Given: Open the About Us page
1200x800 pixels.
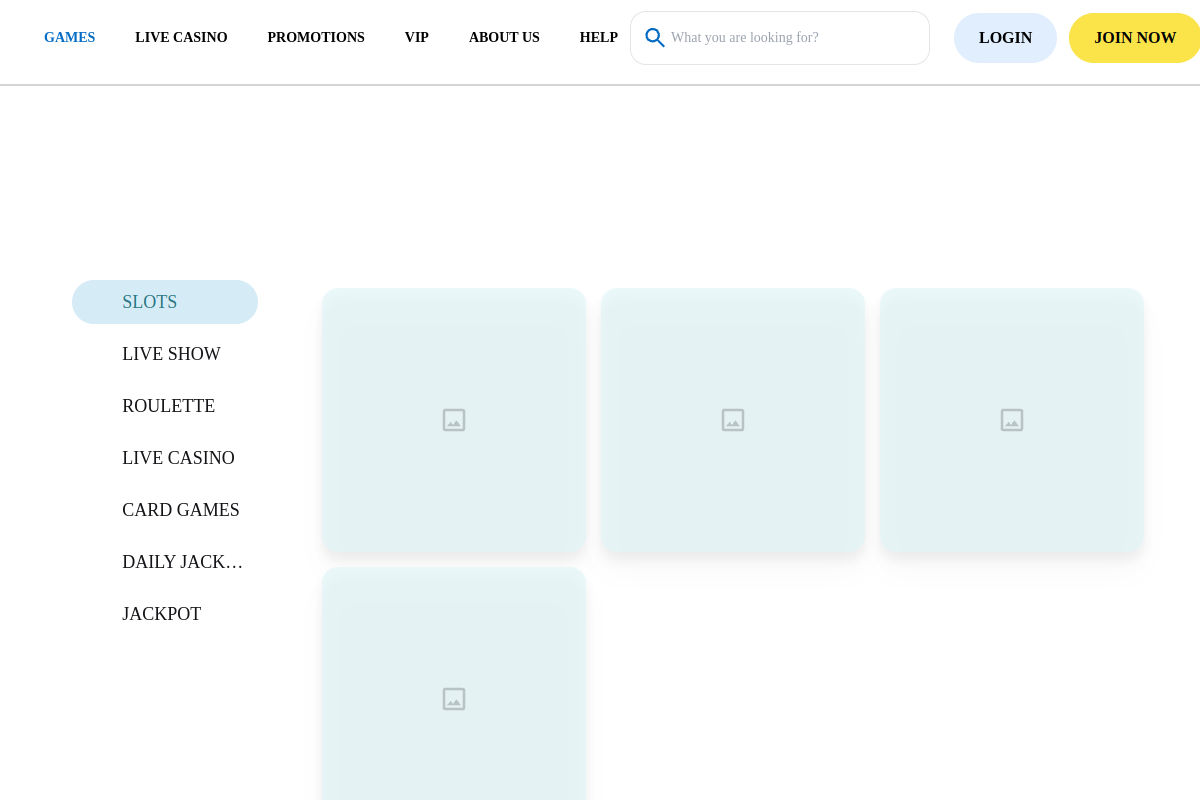Looking at the screenshot, I should coord(504,38).
